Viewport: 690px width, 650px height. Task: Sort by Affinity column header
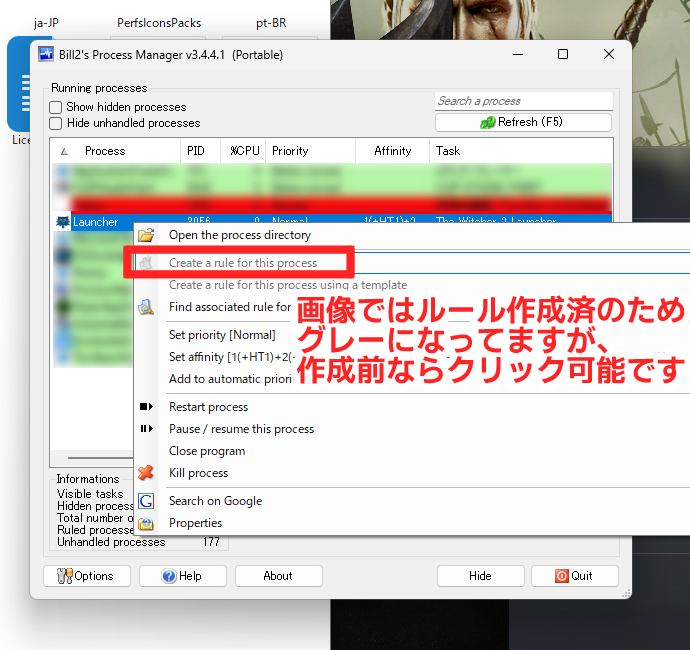pyautogui.click(x=392, y=151)
